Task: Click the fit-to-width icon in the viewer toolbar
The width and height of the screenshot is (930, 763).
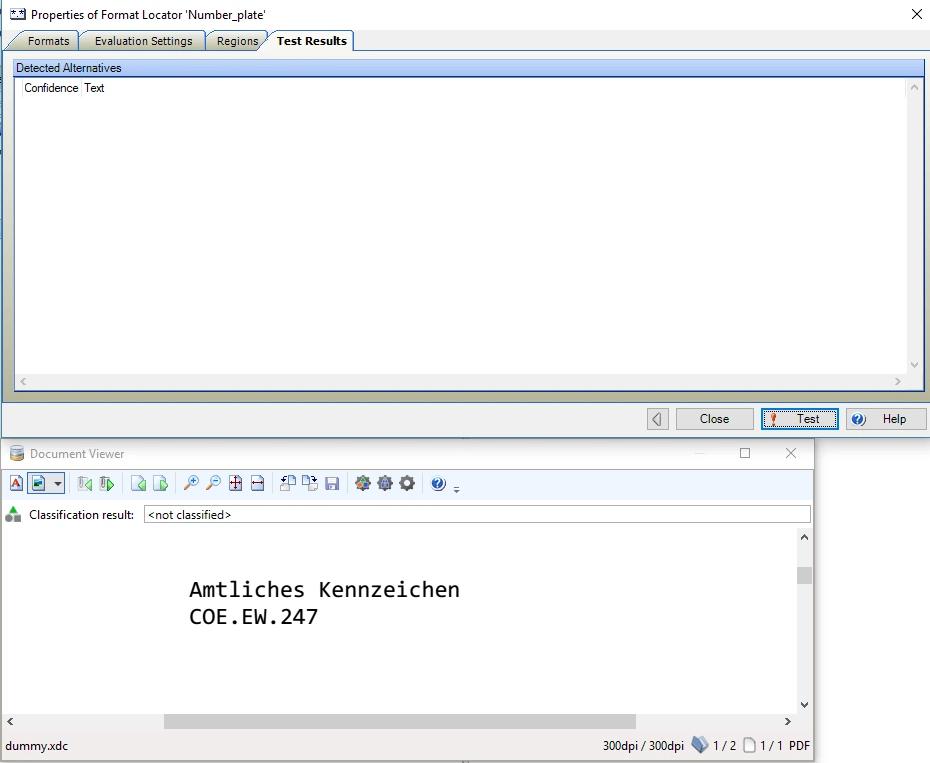Action: (x=257, y=484)
